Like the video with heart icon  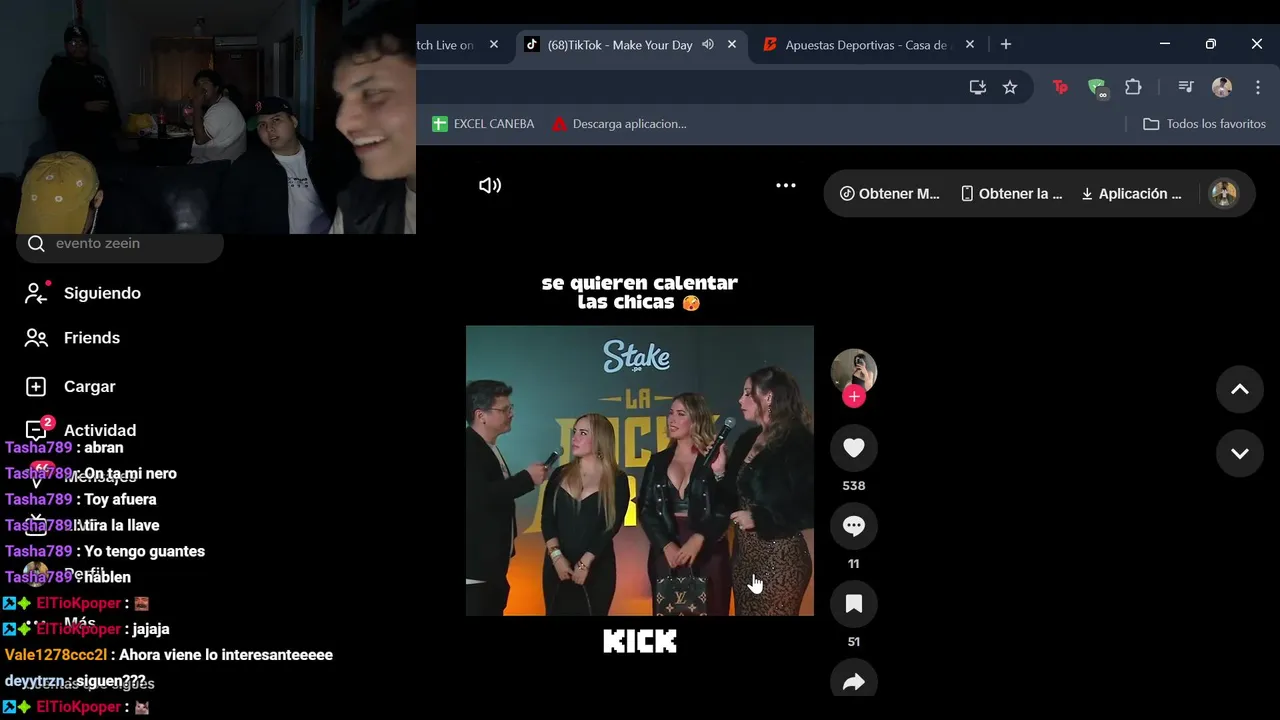coord(854,448)
